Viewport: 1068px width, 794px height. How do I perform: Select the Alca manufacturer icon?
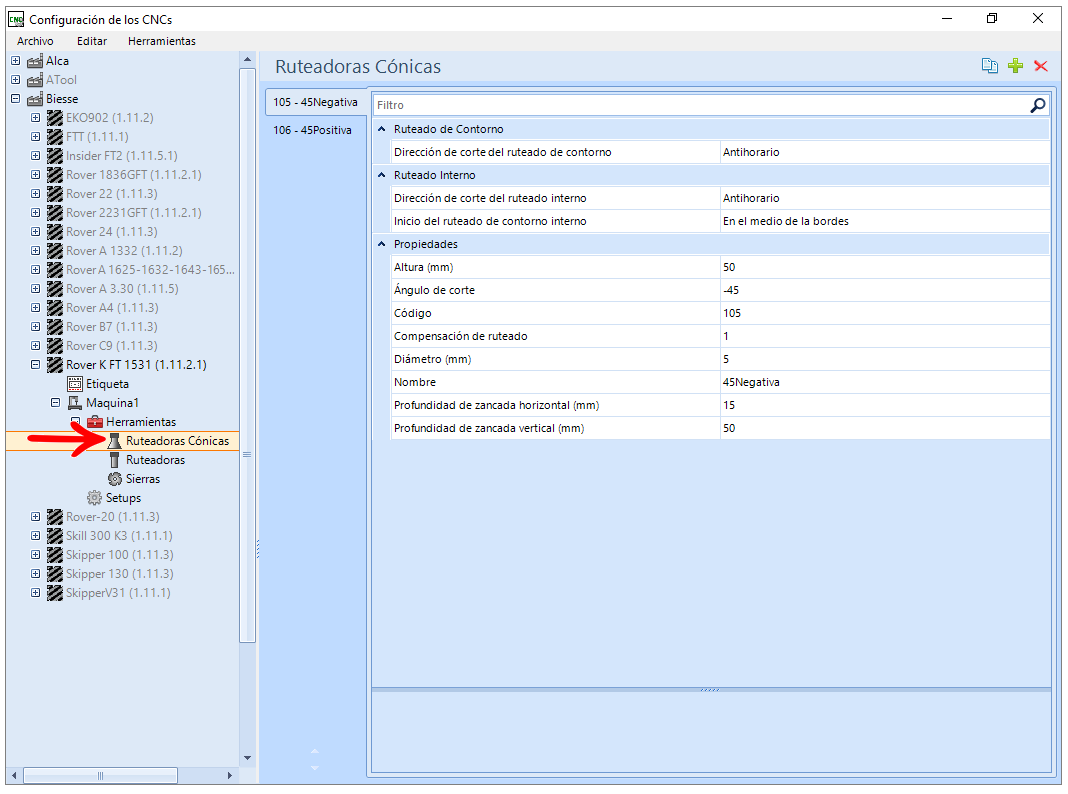35,61
